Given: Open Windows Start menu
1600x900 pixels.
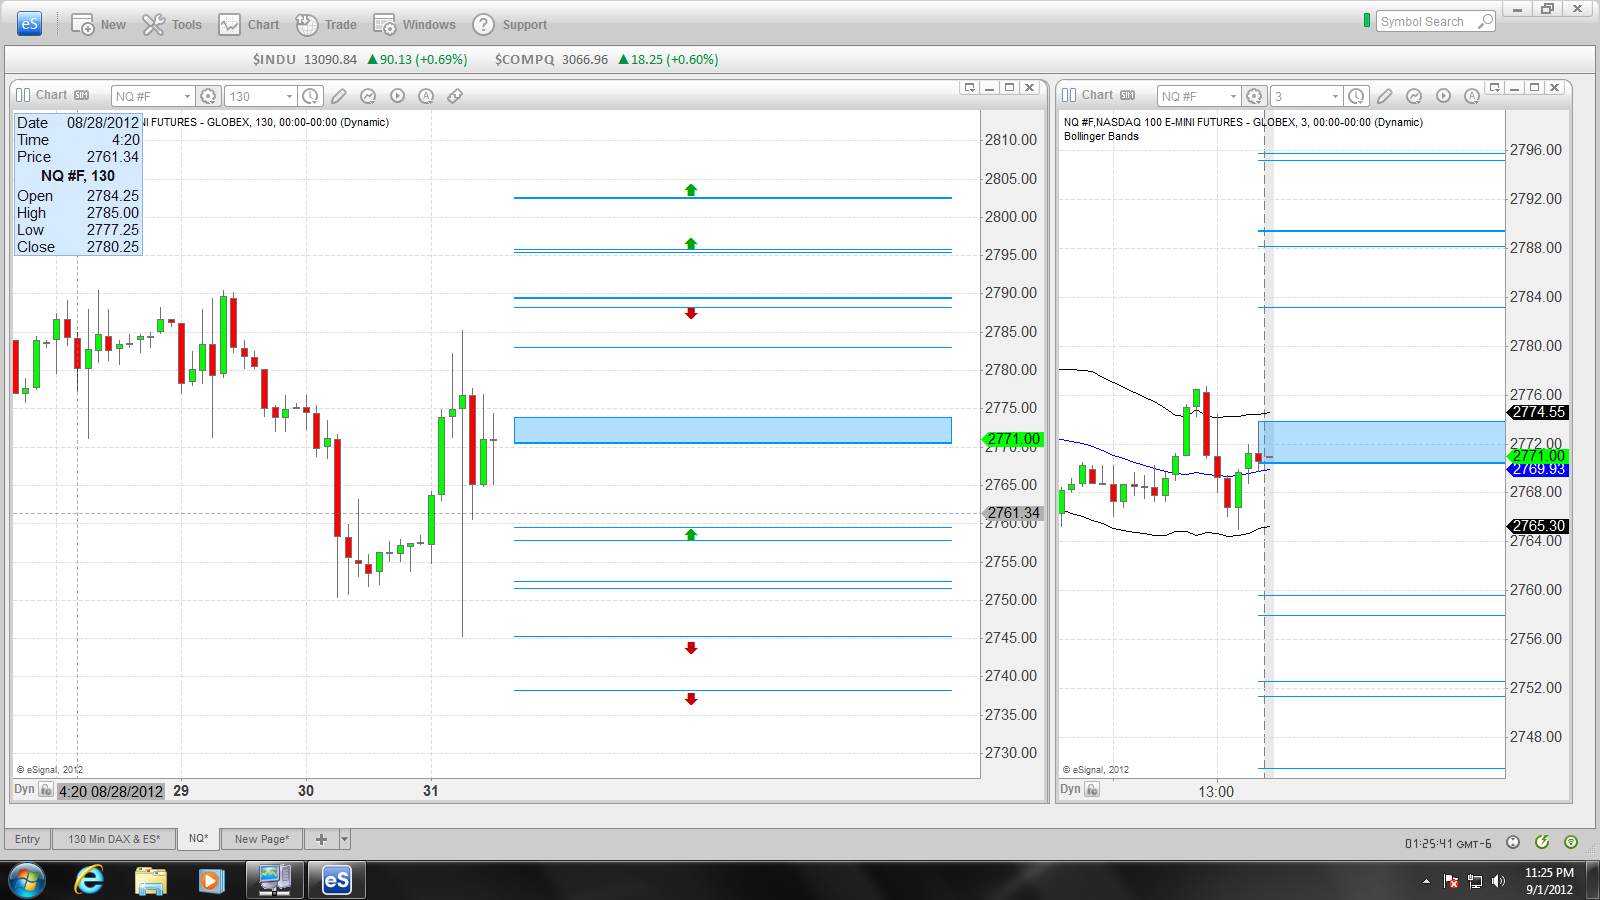Looking at the screenshot, I should [x=27, y=881].
